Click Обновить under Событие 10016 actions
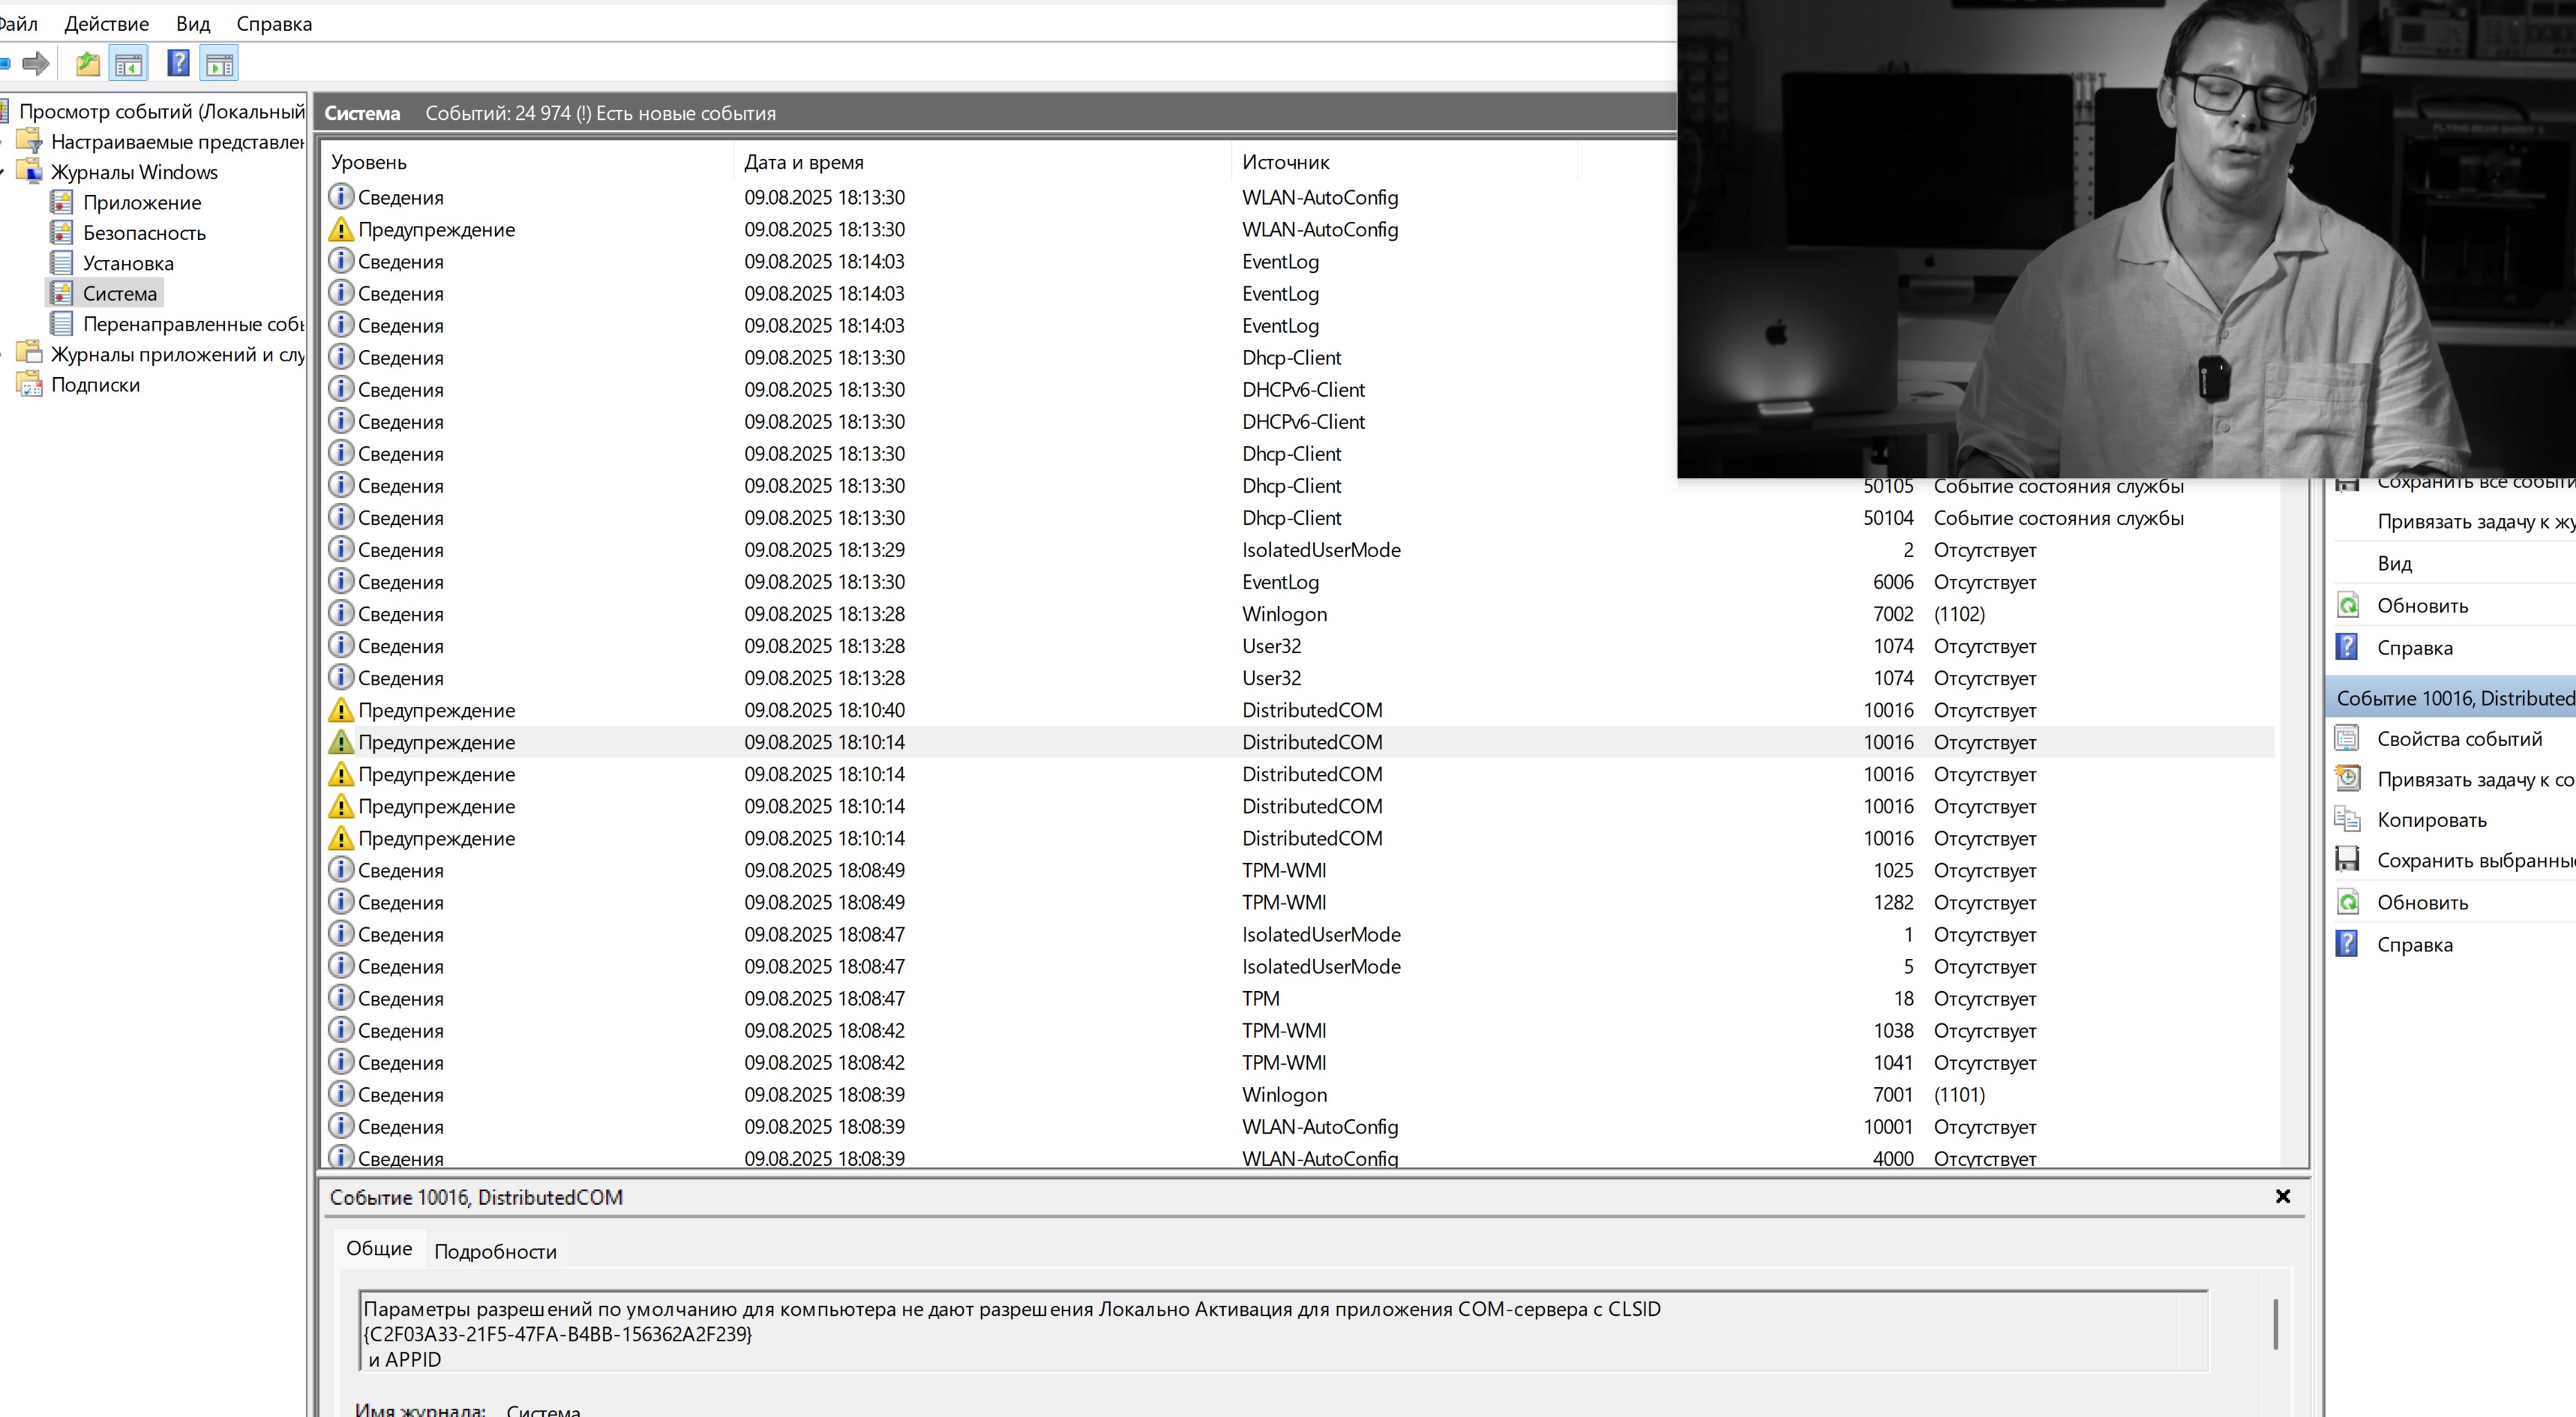 [2422, 902]
